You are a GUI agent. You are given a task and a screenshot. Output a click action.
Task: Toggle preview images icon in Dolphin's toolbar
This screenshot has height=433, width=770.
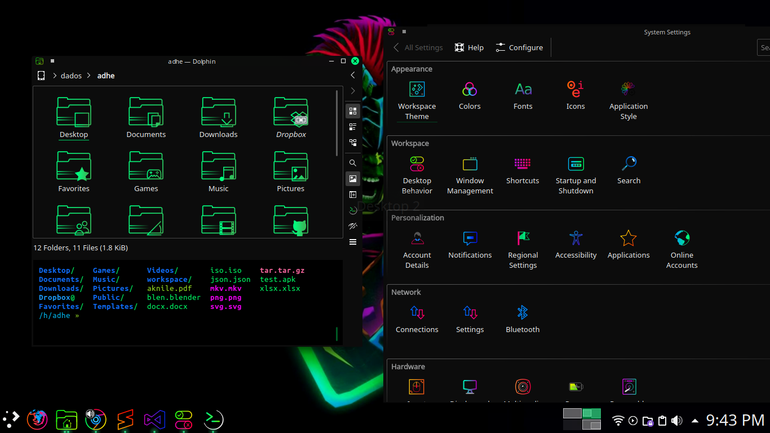[x=353, y=179]
